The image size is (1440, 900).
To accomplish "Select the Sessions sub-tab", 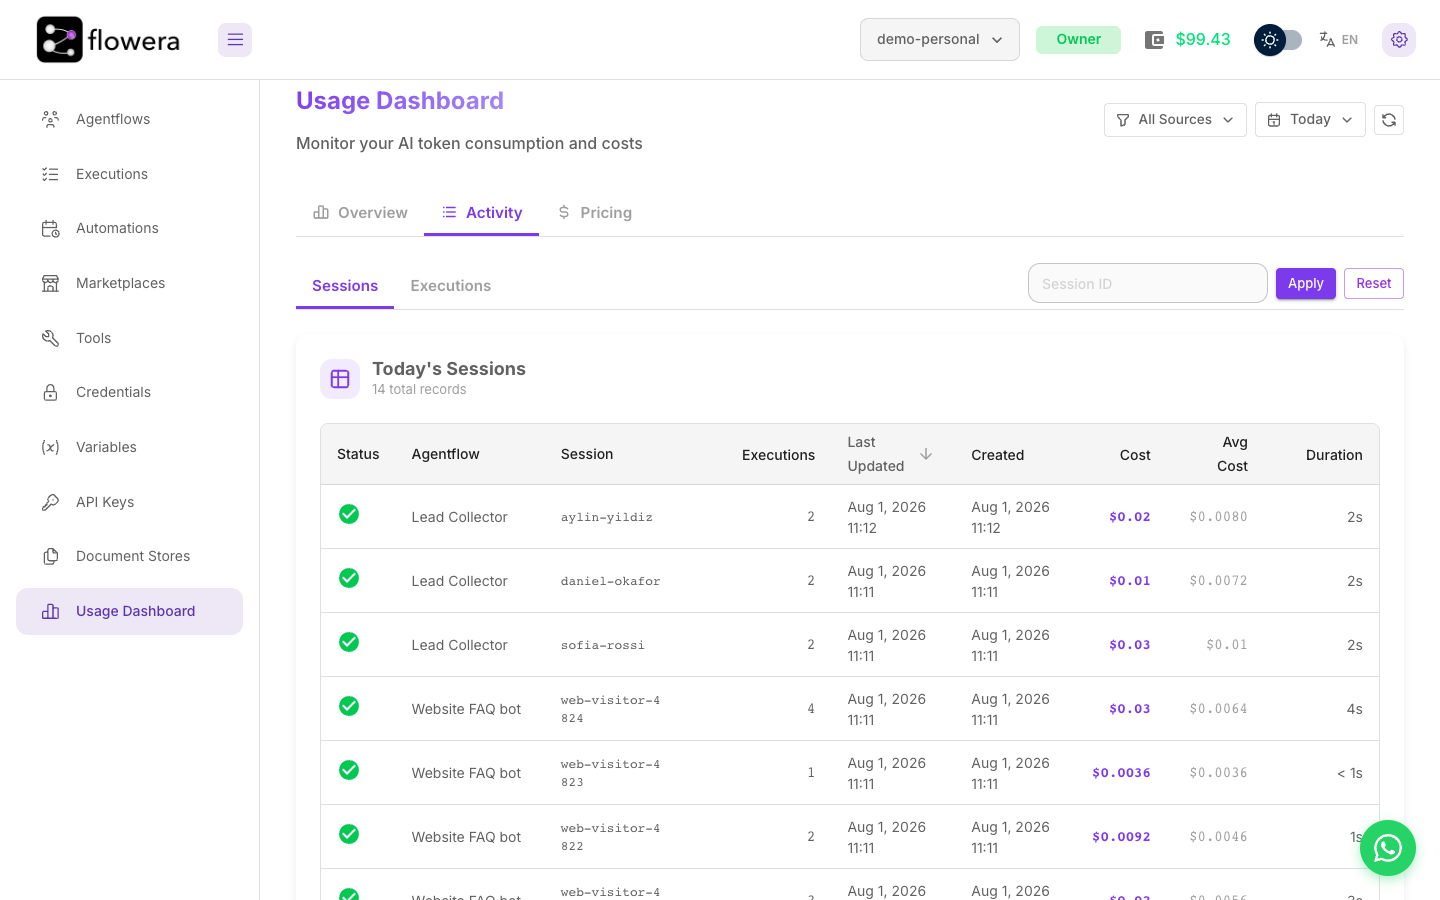I will (x=345, y=286).
